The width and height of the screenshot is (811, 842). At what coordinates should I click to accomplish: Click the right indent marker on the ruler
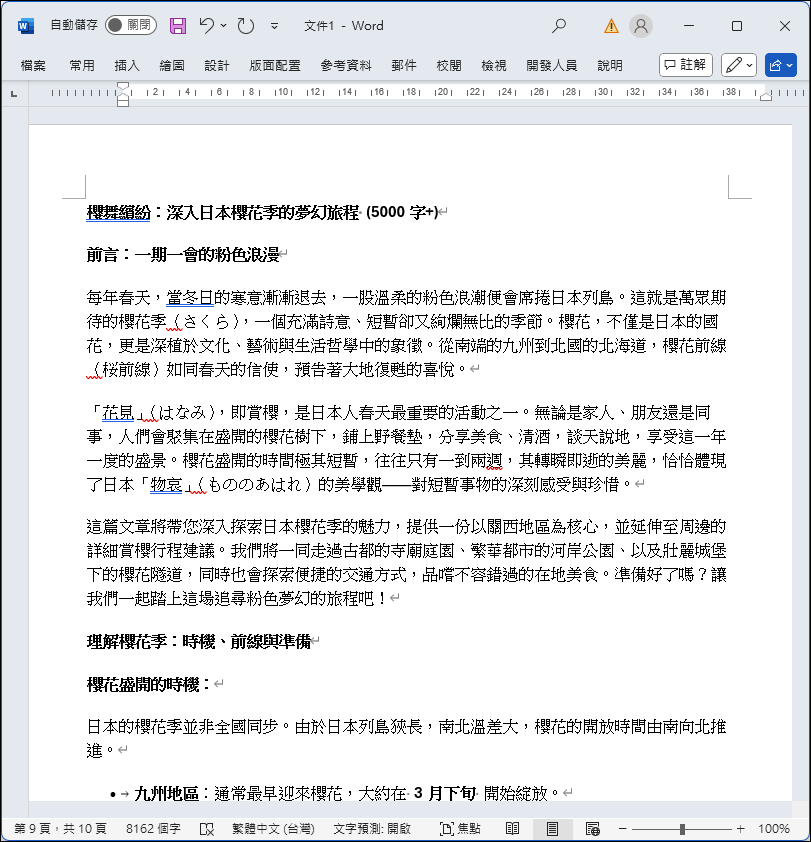point(766,96)
